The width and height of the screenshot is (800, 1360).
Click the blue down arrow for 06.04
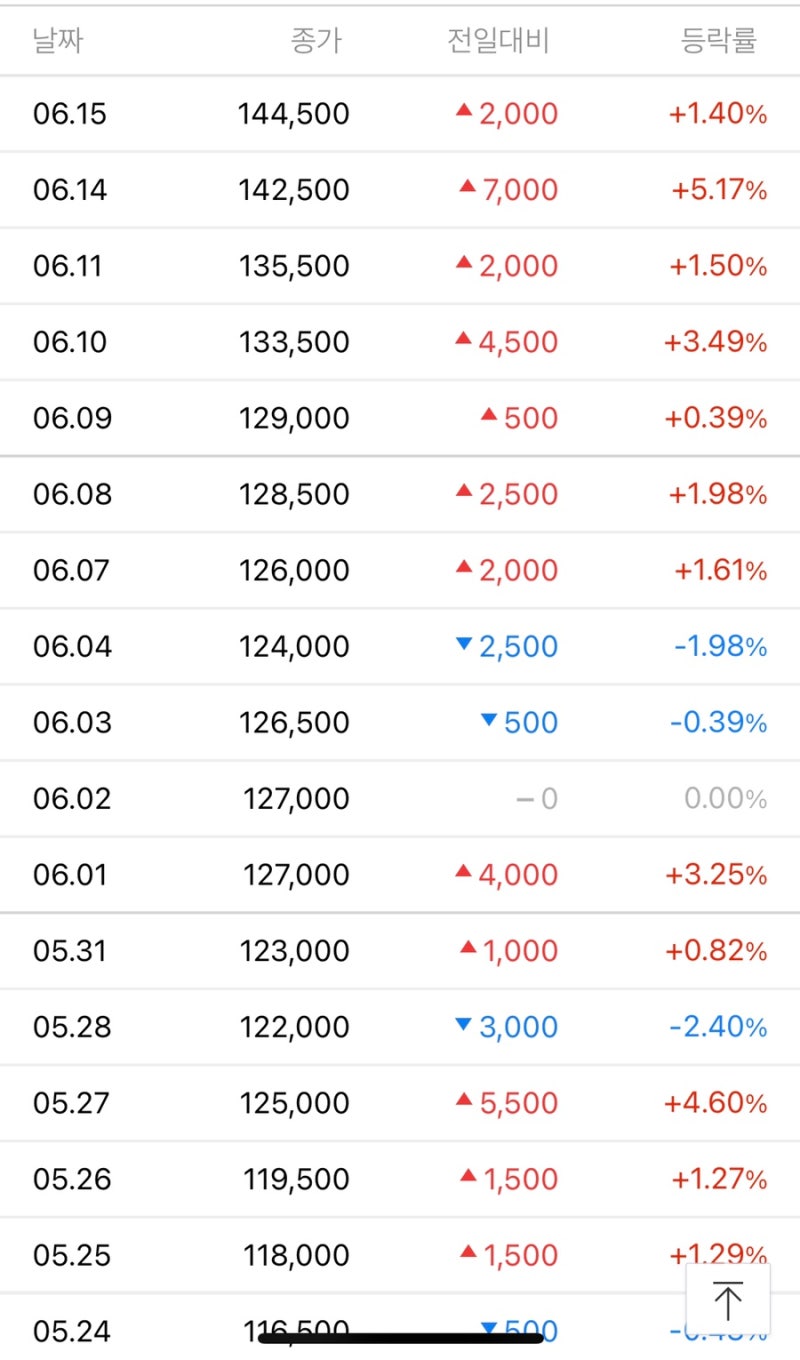(463, 645)
